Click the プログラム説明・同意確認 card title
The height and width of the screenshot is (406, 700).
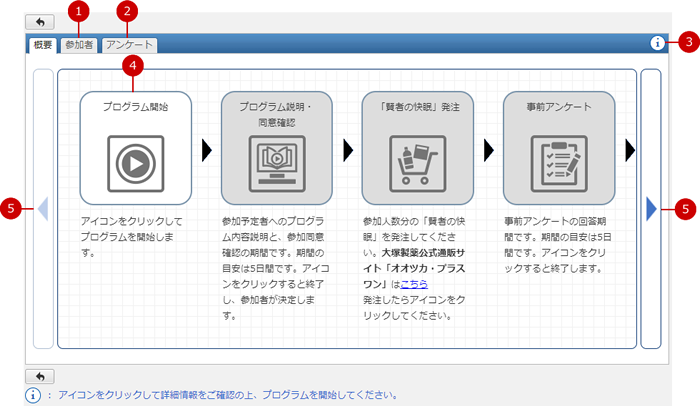[277, 113]
